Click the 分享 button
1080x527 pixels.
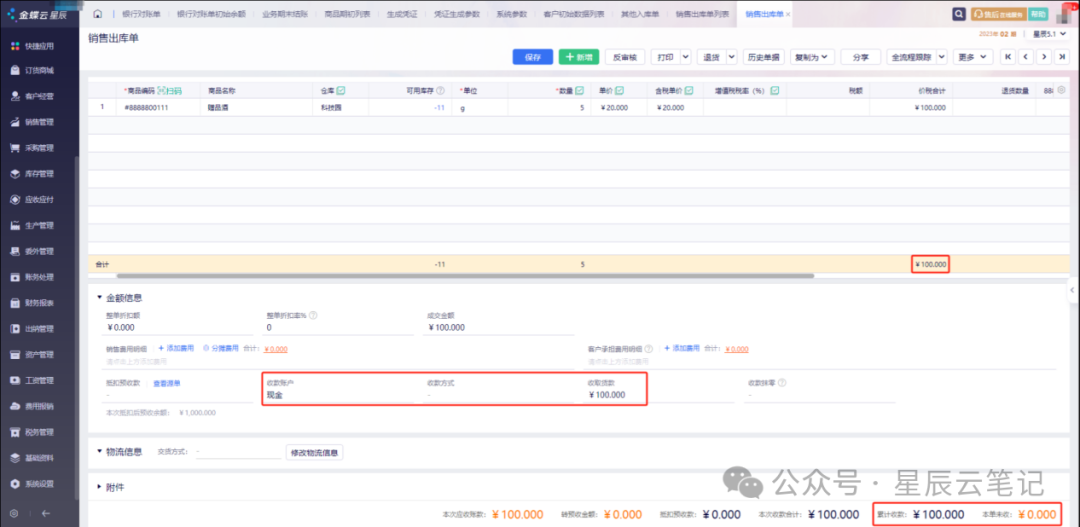[860, 57]
